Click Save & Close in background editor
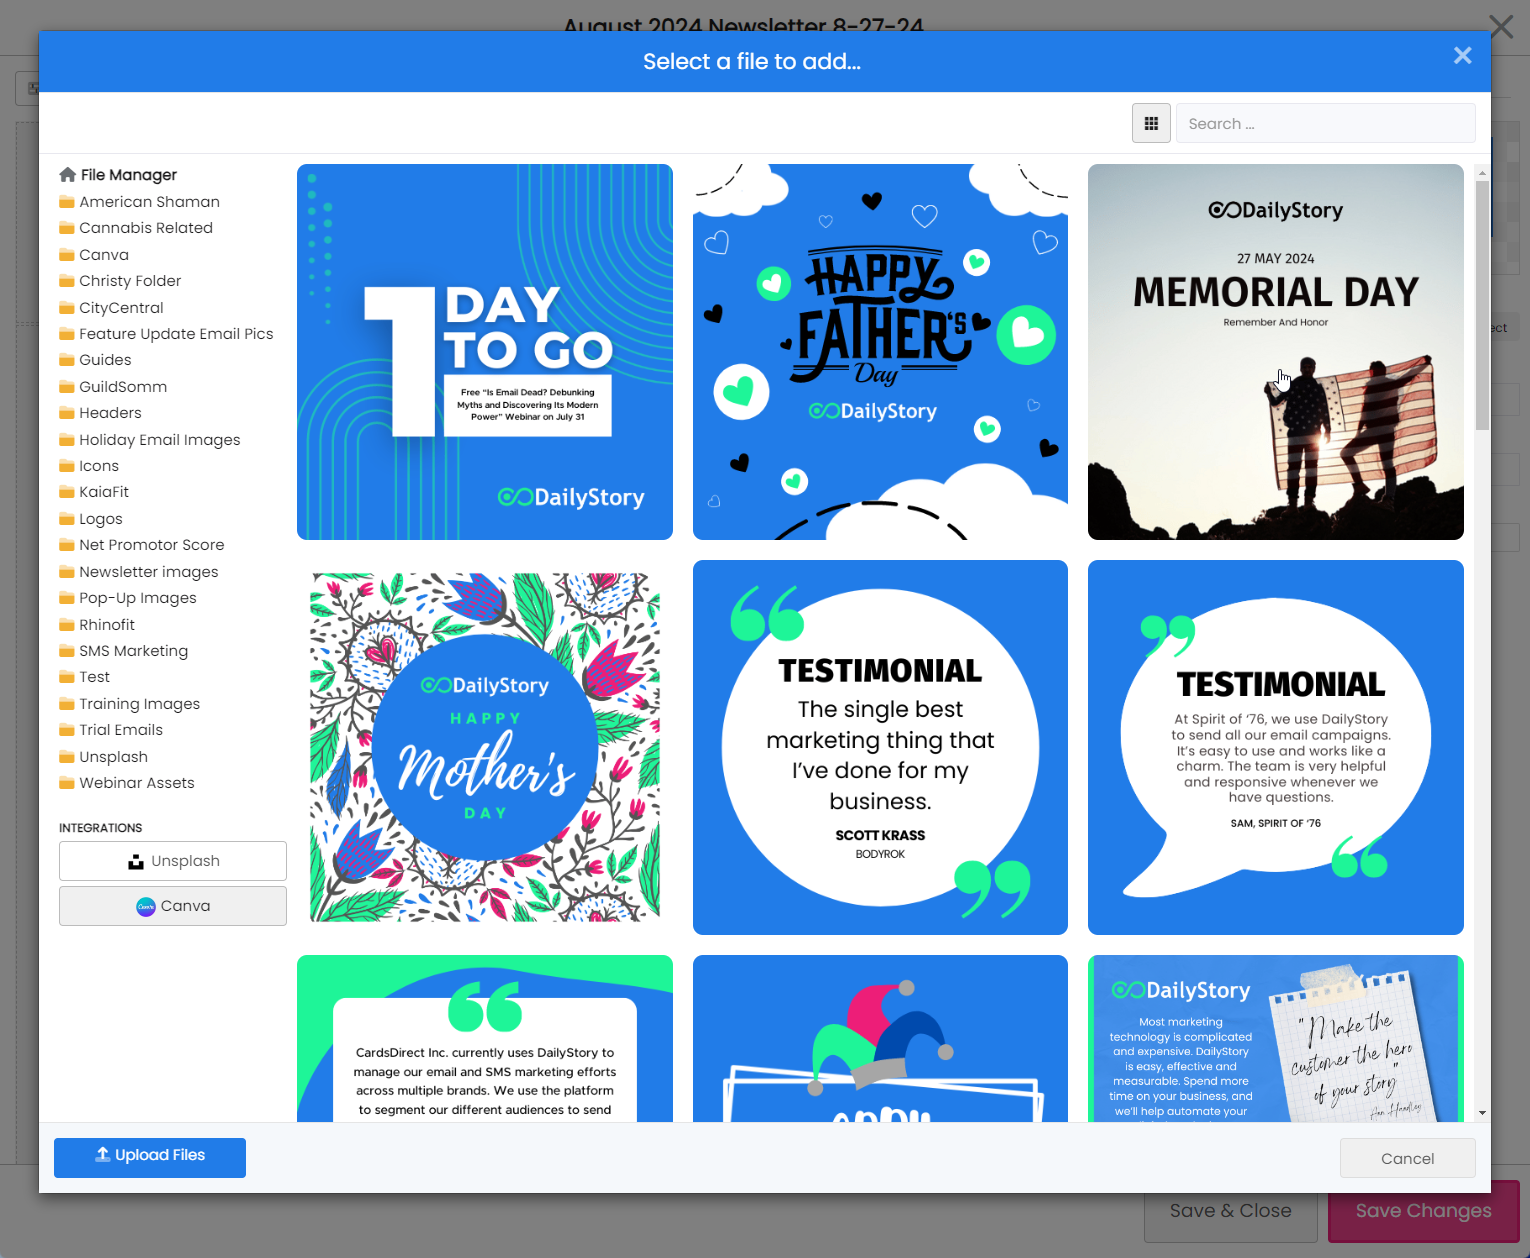The width and height of the screenshot is (1530, 1258). coord(1231,1211)
